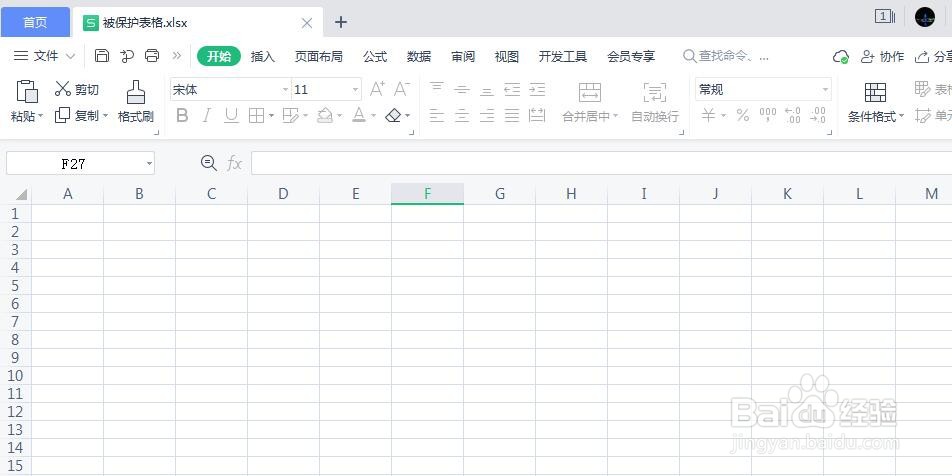Screen dimensions: 952x476
Task: Click the Copy button
Action: tap(77, 115)
